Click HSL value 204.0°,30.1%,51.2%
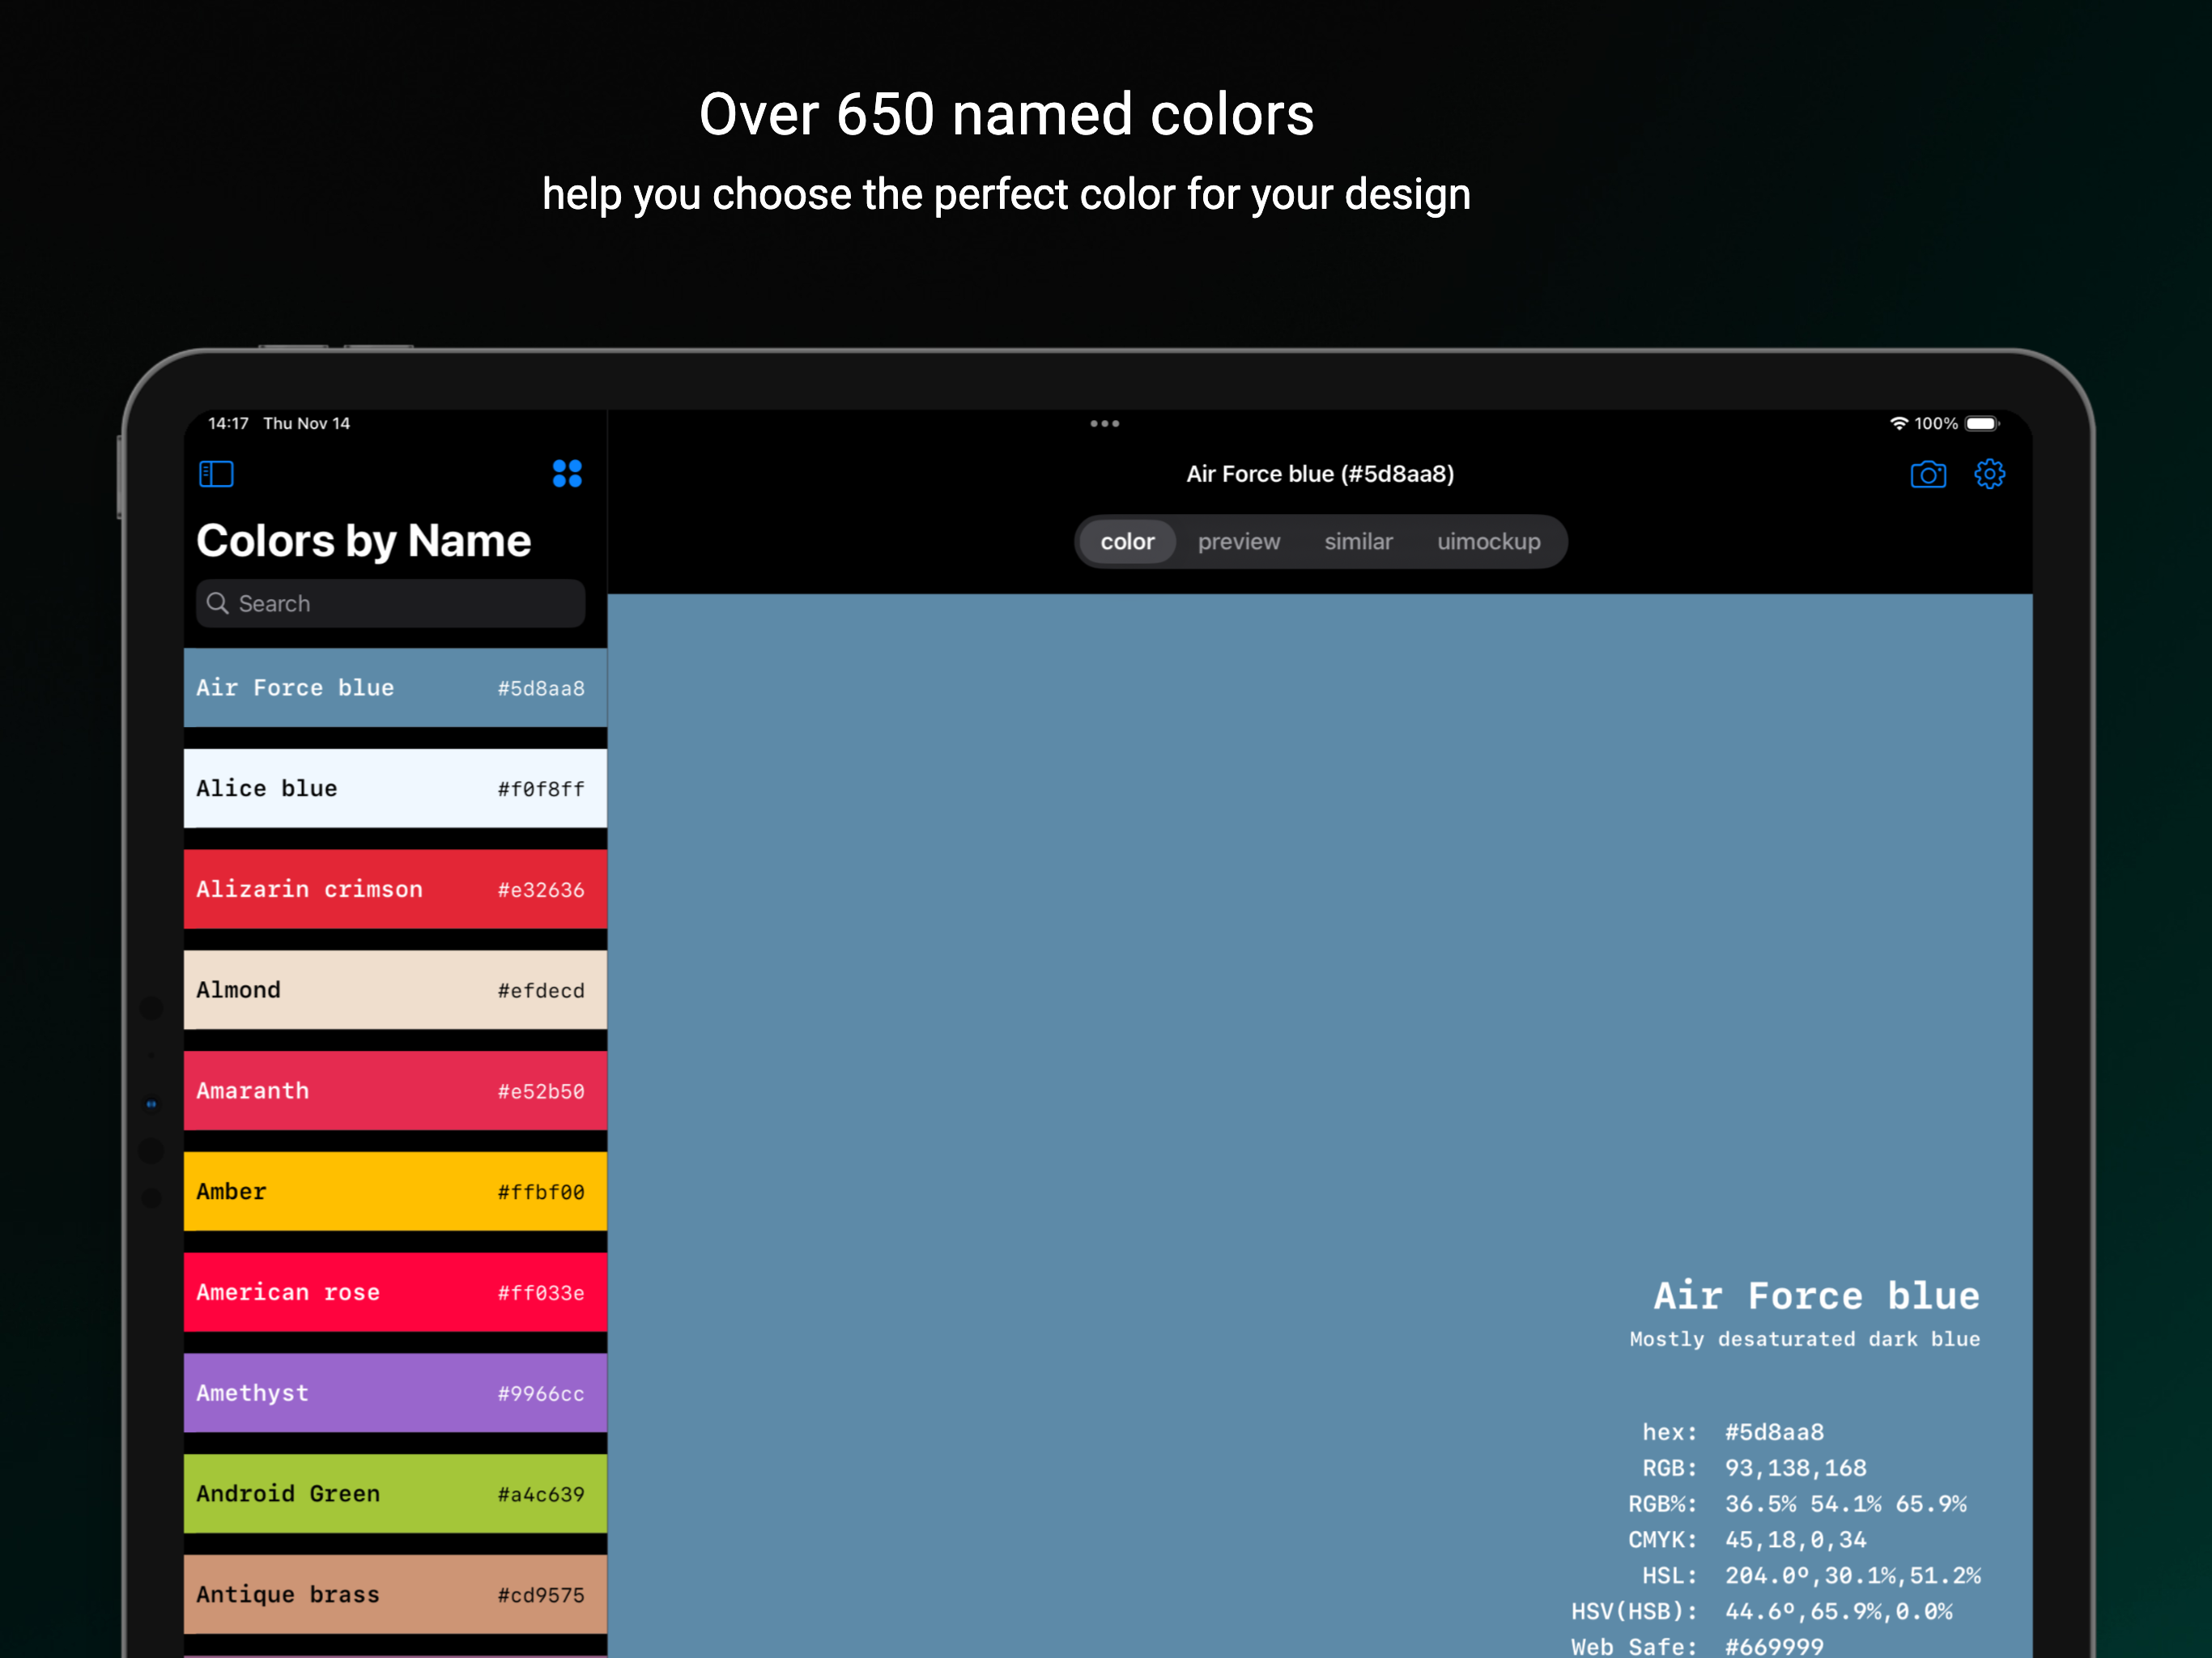2212x1658 pixels. pos(1852,1576)
